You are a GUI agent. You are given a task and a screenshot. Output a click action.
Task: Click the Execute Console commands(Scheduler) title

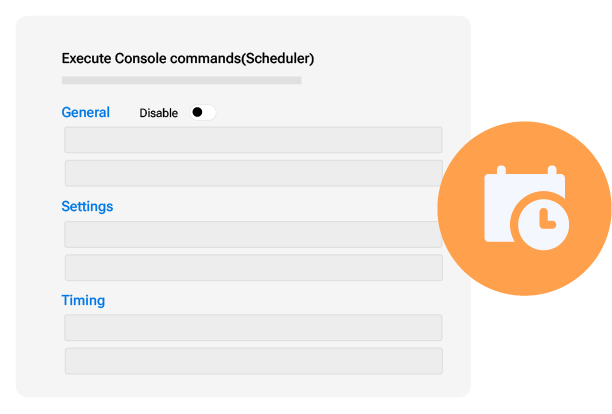(188, 59)
